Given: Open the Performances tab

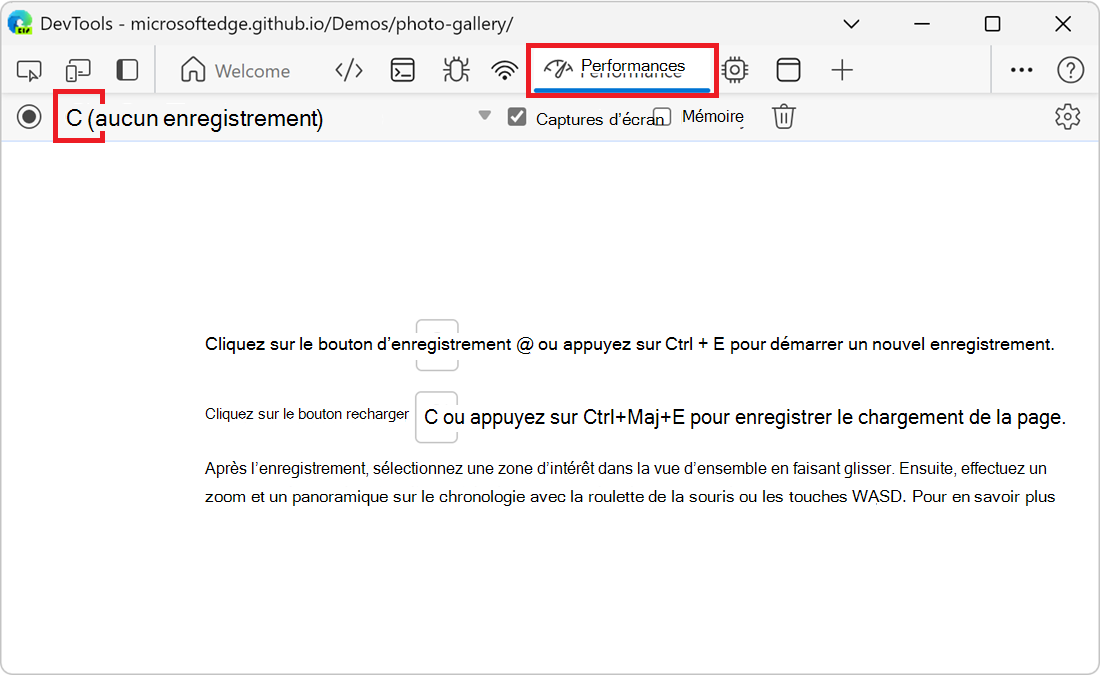Looking at the screenshot, I should [620, 70].
